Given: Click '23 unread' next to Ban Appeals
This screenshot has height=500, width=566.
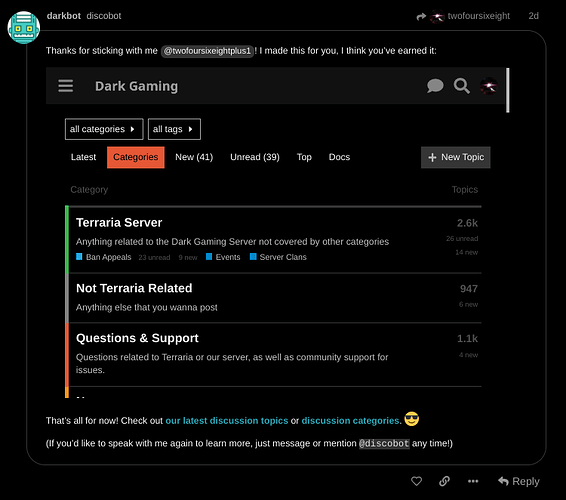Looking at the screenshot, I should click(154, 257).
